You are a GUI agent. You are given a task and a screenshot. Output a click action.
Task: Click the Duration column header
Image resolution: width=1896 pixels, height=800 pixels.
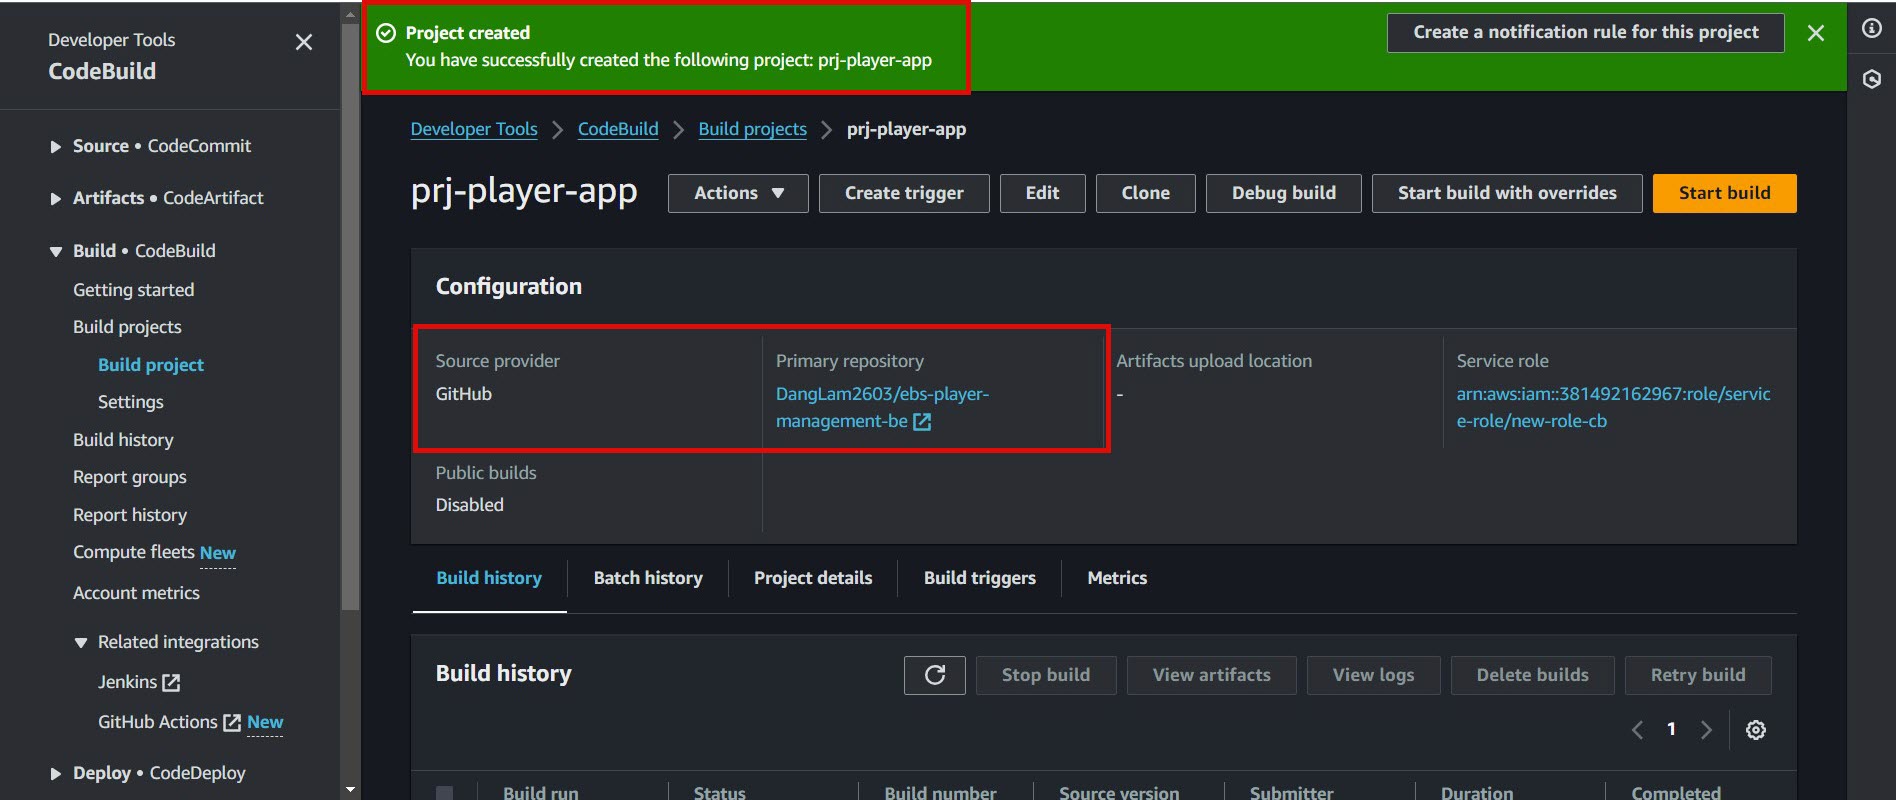click(1477, 792)
